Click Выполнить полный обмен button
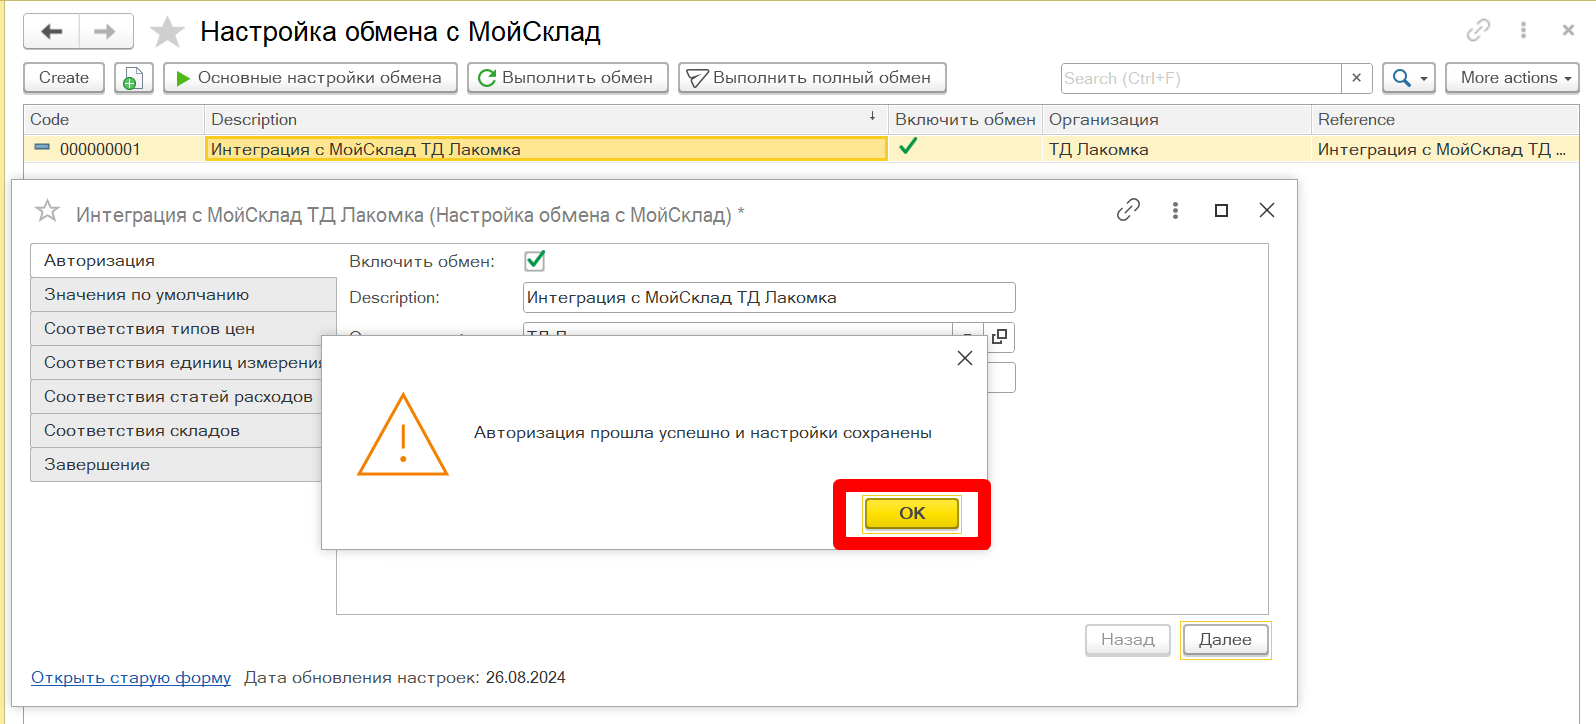 [812, 78]
